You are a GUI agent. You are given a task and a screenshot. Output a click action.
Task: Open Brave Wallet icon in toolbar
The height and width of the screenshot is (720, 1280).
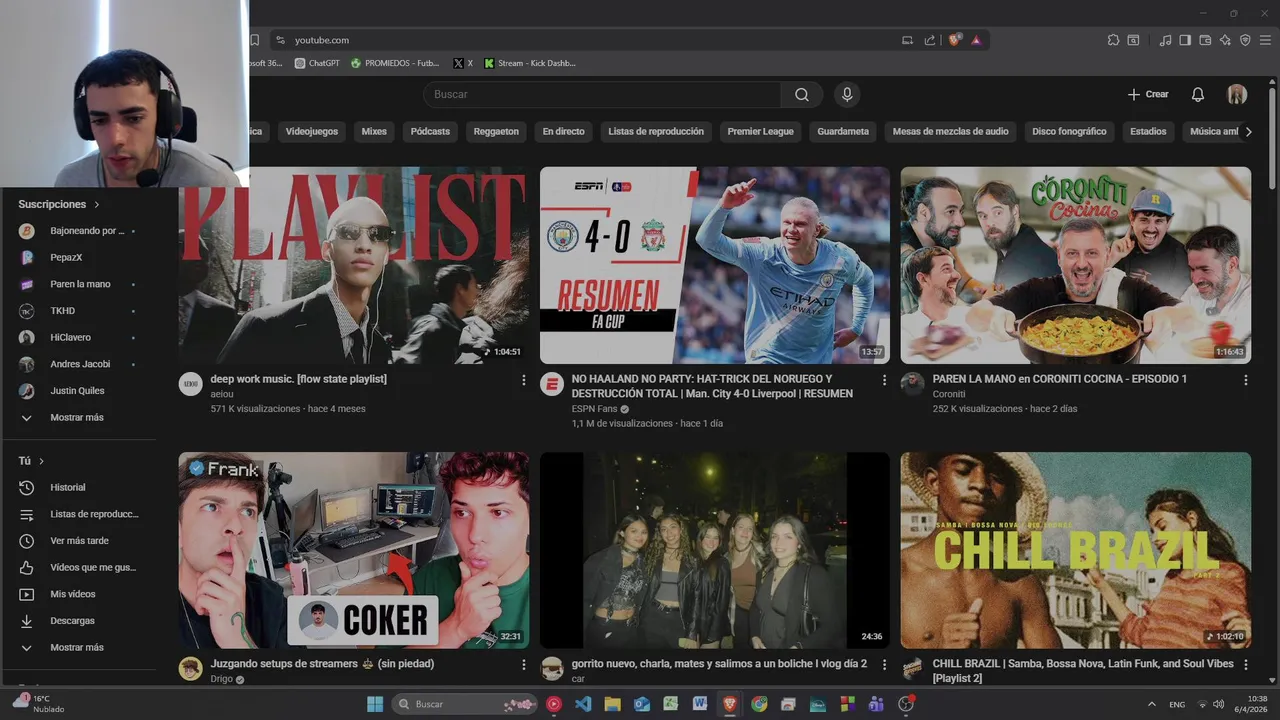pos(1205,40)
